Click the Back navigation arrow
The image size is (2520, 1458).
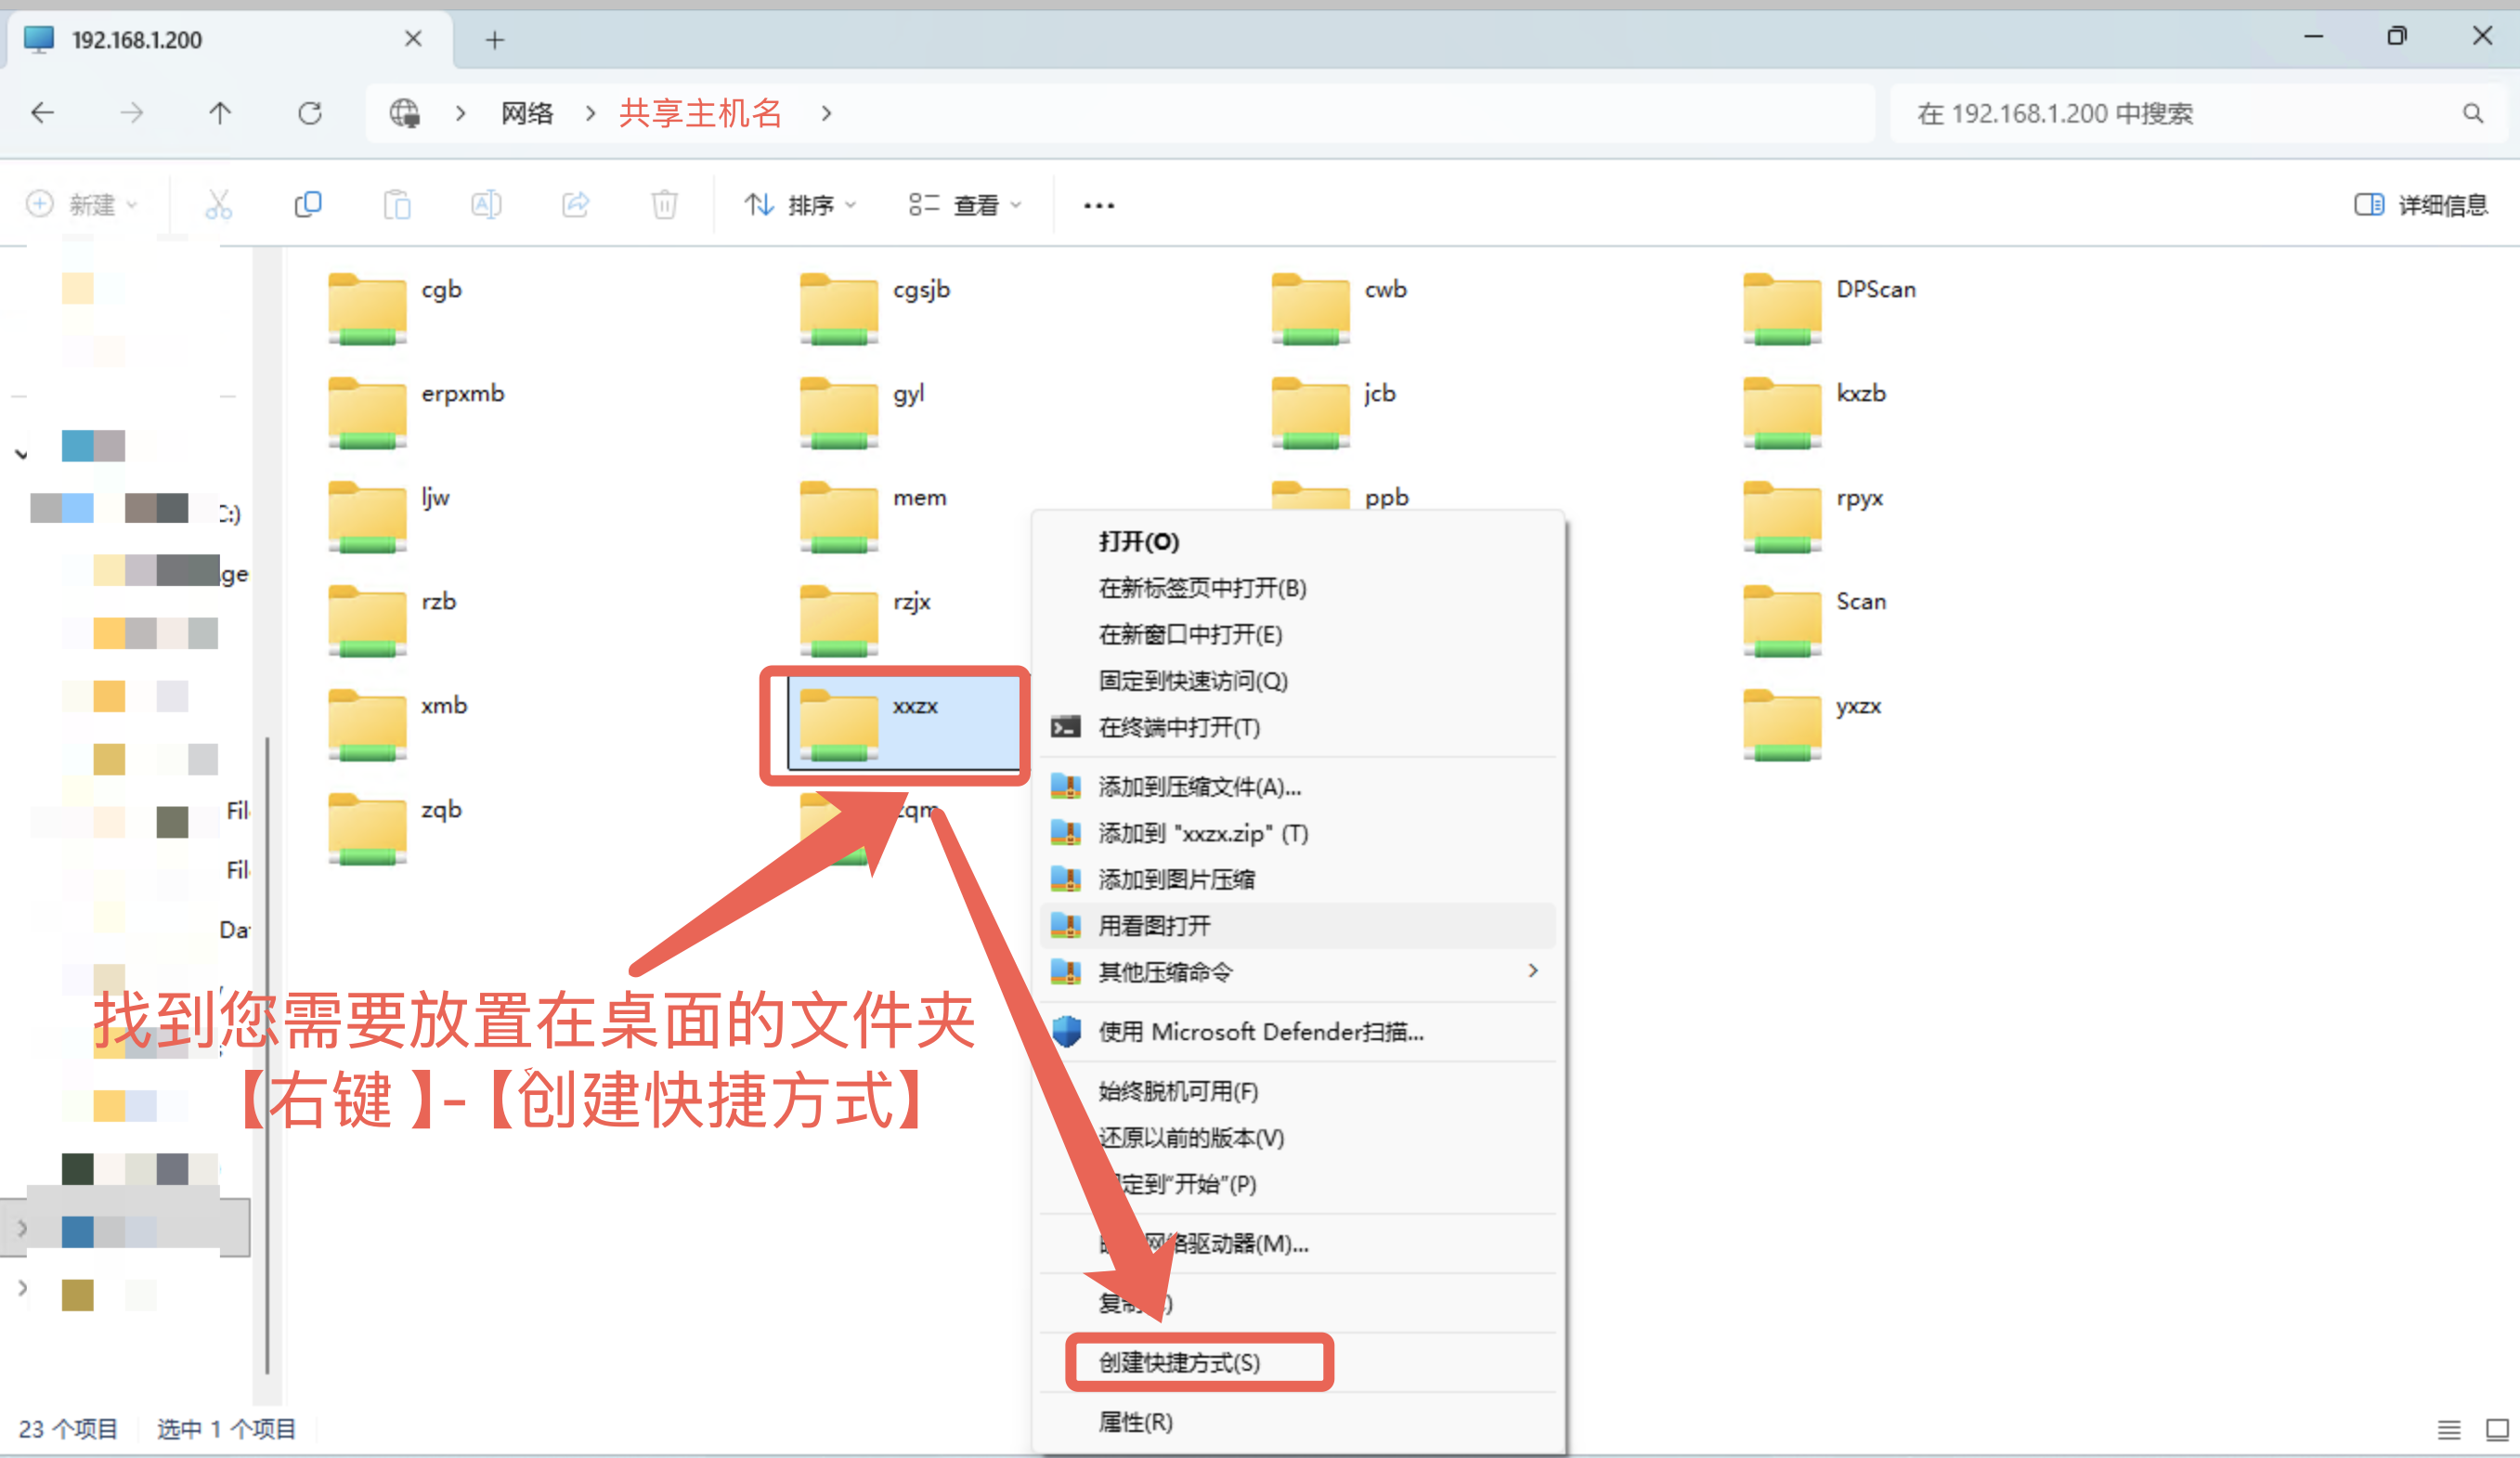pos(42,113)
